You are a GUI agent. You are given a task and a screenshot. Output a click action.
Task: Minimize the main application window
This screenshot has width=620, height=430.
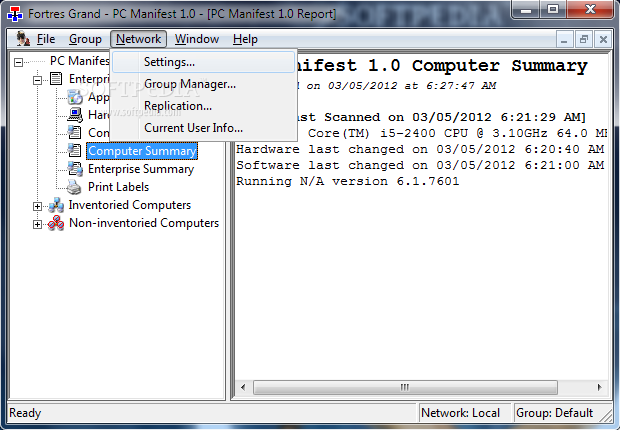(x=526, y=9)
